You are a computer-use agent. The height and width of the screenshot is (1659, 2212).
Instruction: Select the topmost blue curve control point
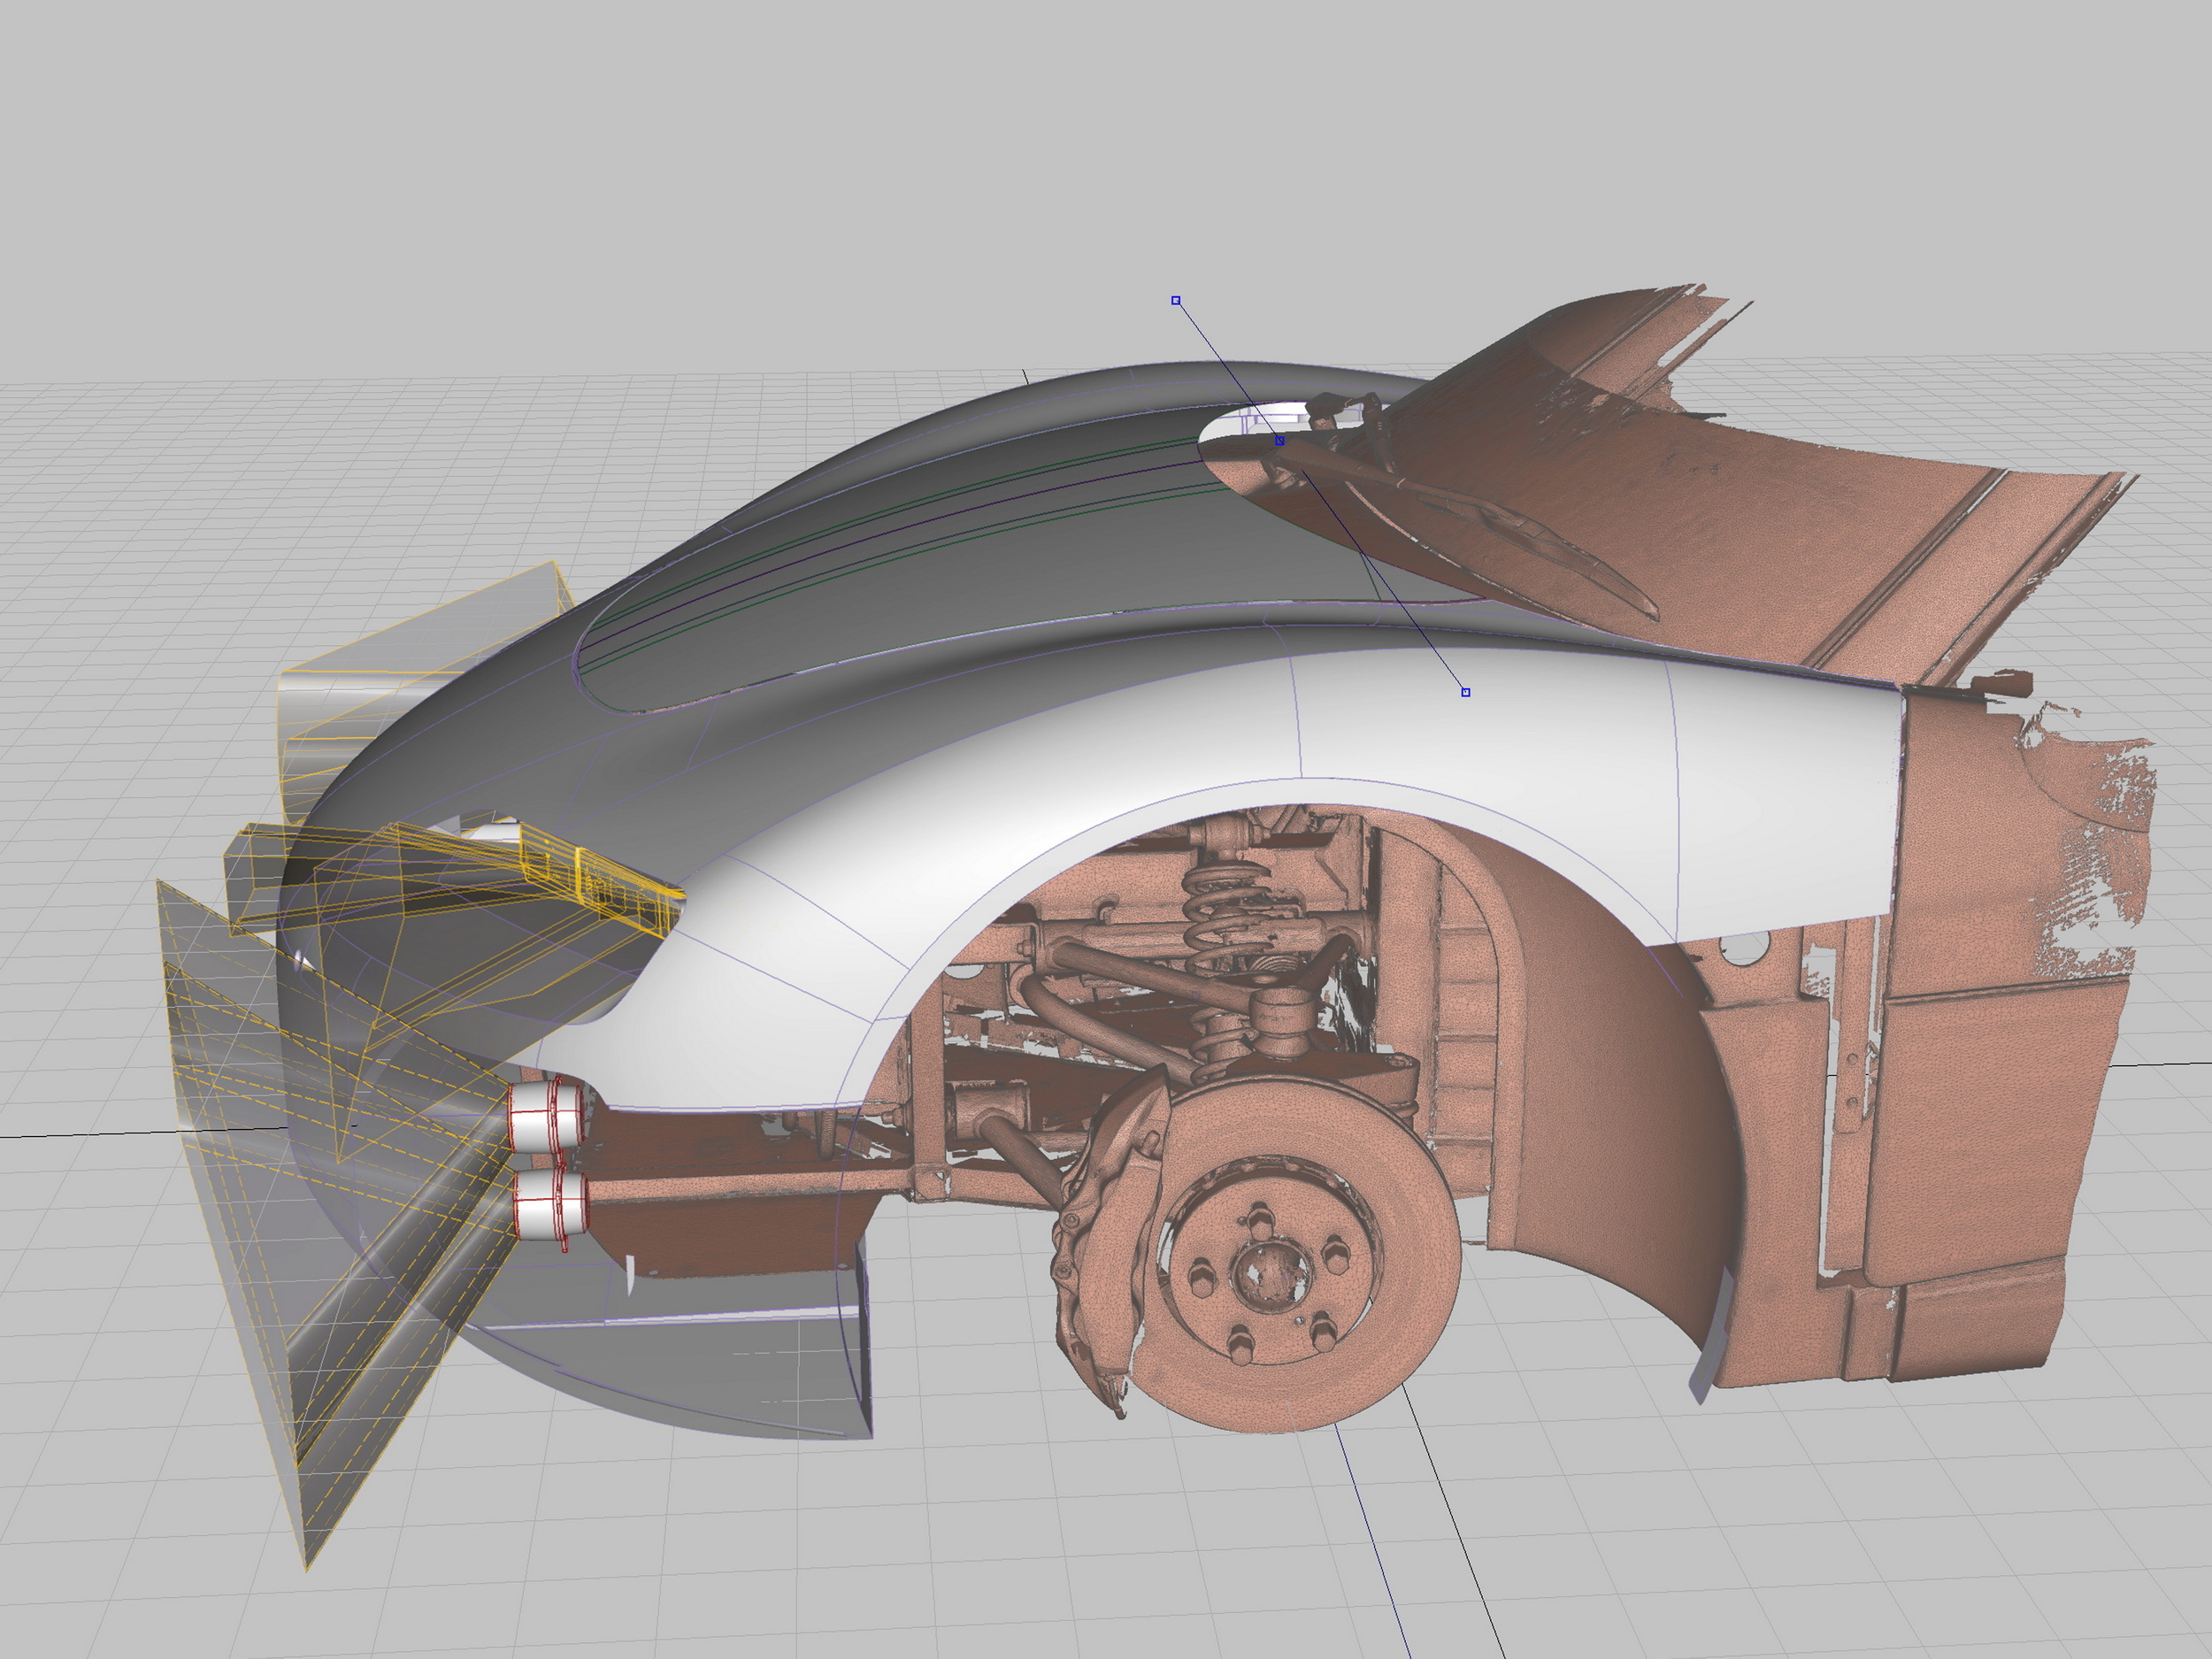1176,300
